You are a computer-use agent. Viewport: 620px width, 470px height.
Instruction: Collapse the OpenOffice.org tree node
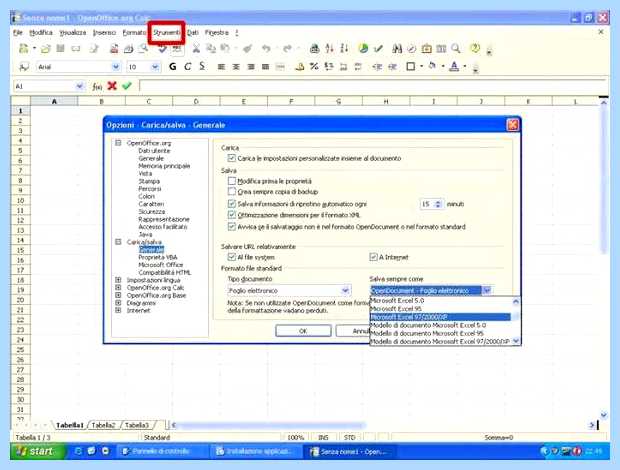point(118,143)
